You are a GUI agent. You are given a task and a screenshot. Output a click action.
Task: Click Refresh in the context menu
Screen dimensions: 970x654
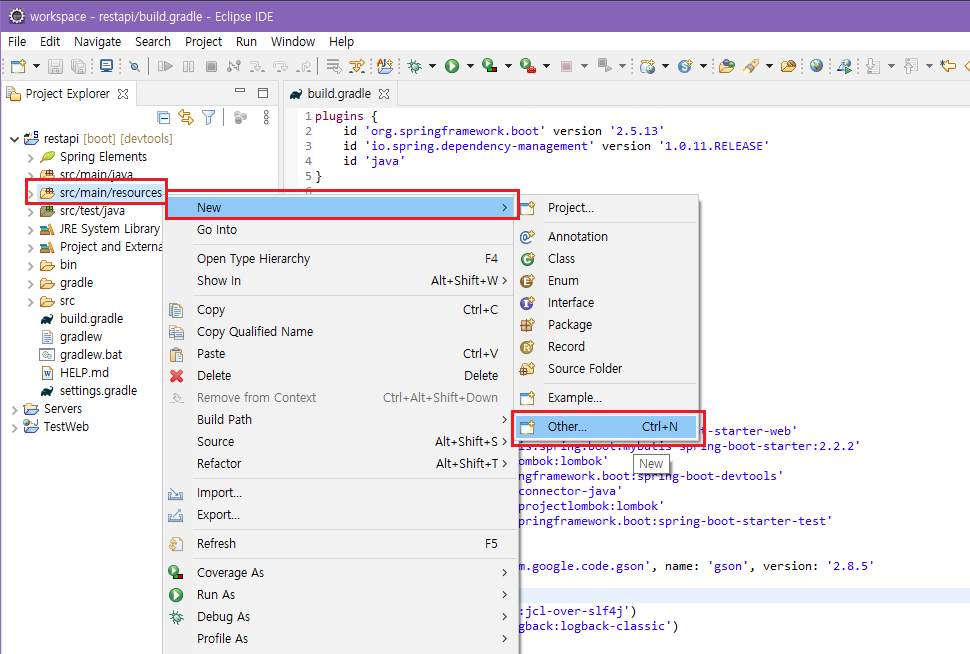[338, 544]
